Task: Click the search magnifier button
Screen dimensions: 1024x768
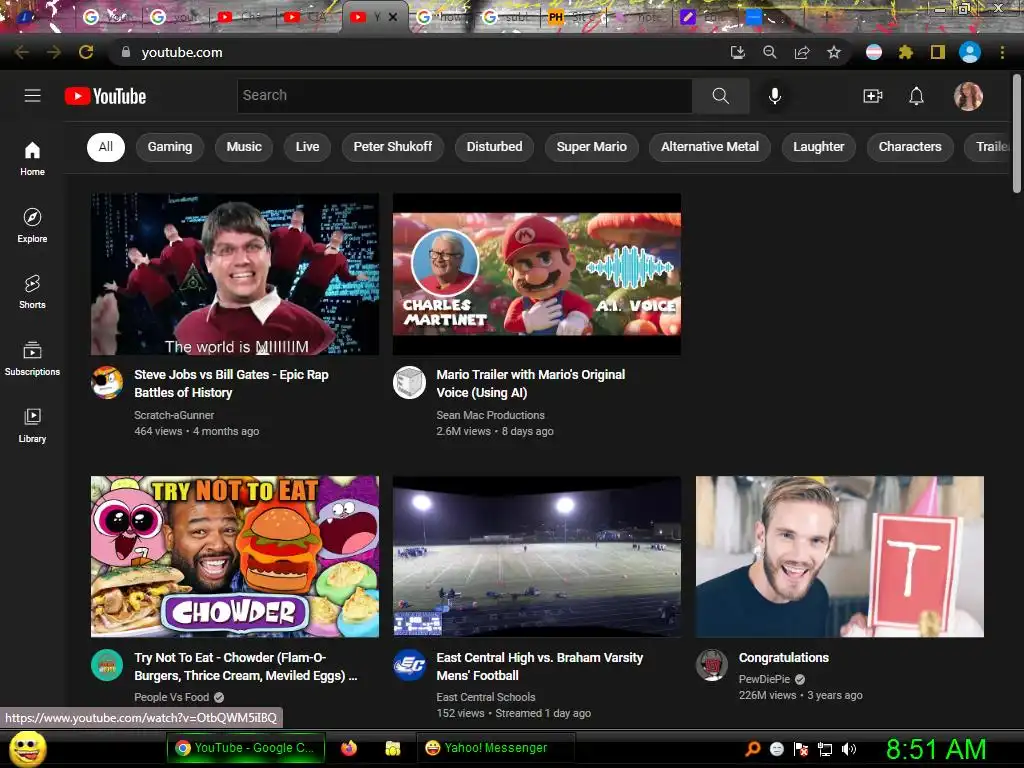Action: coord(720,96)
